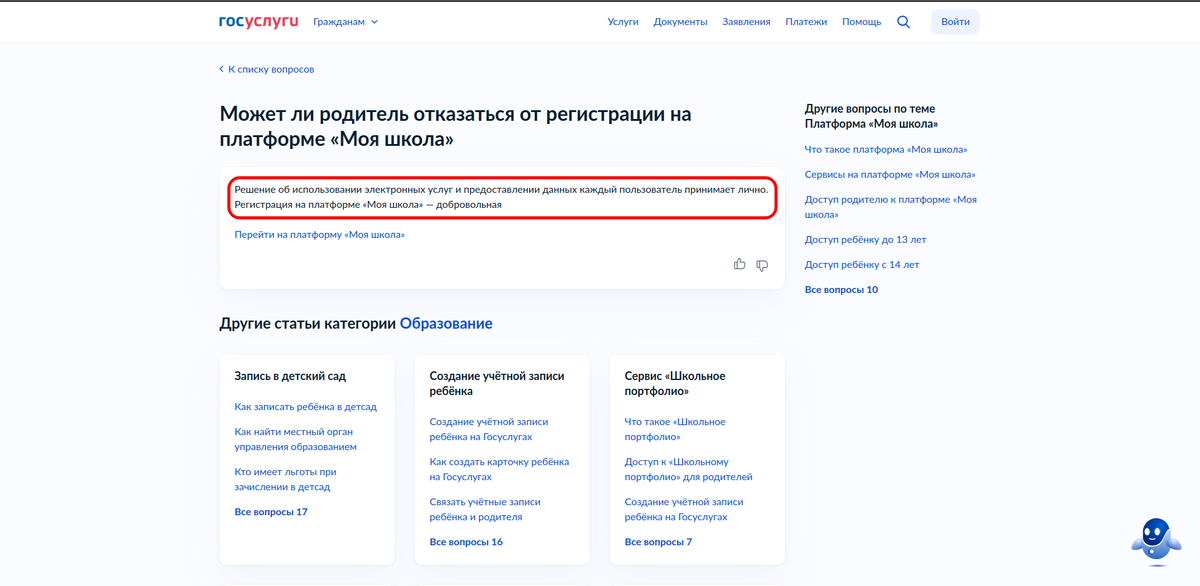1200x586 pixels.
Task: Click the thumbs up icon
Action: click(x=740, y=264)
